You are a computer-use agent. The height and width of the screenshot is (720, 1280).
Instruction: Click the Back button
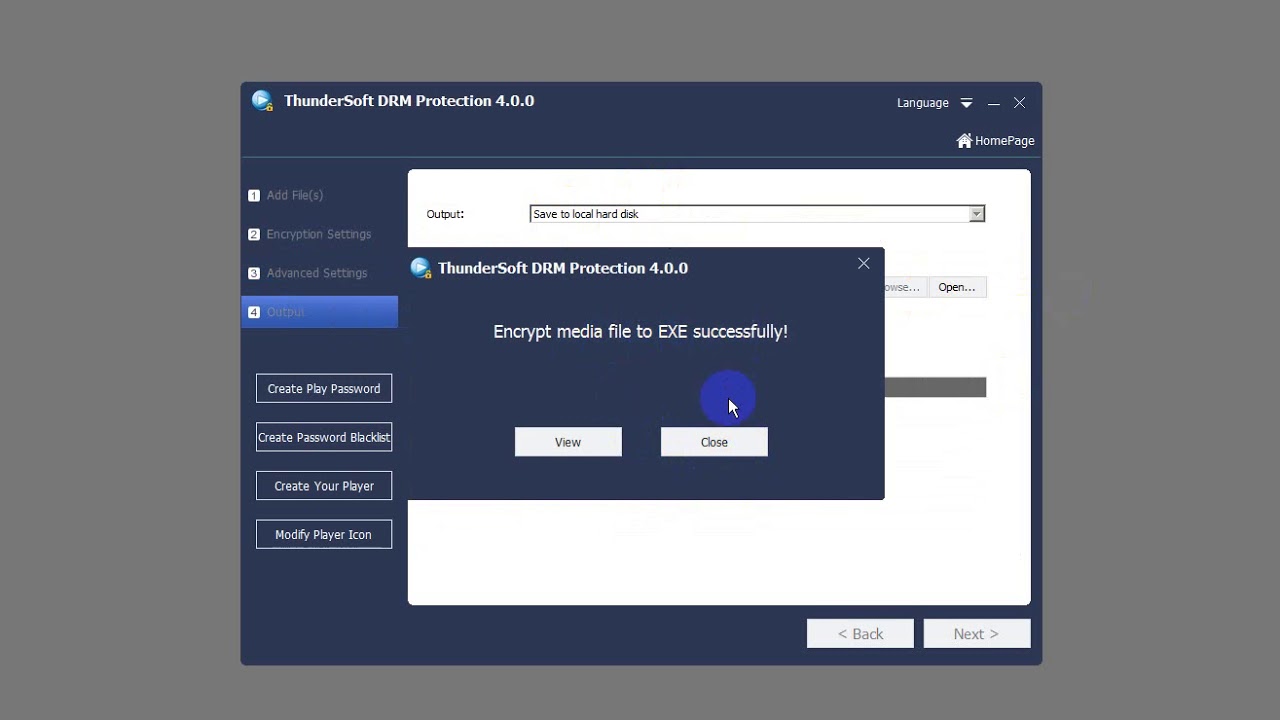(x=860, y=634)
